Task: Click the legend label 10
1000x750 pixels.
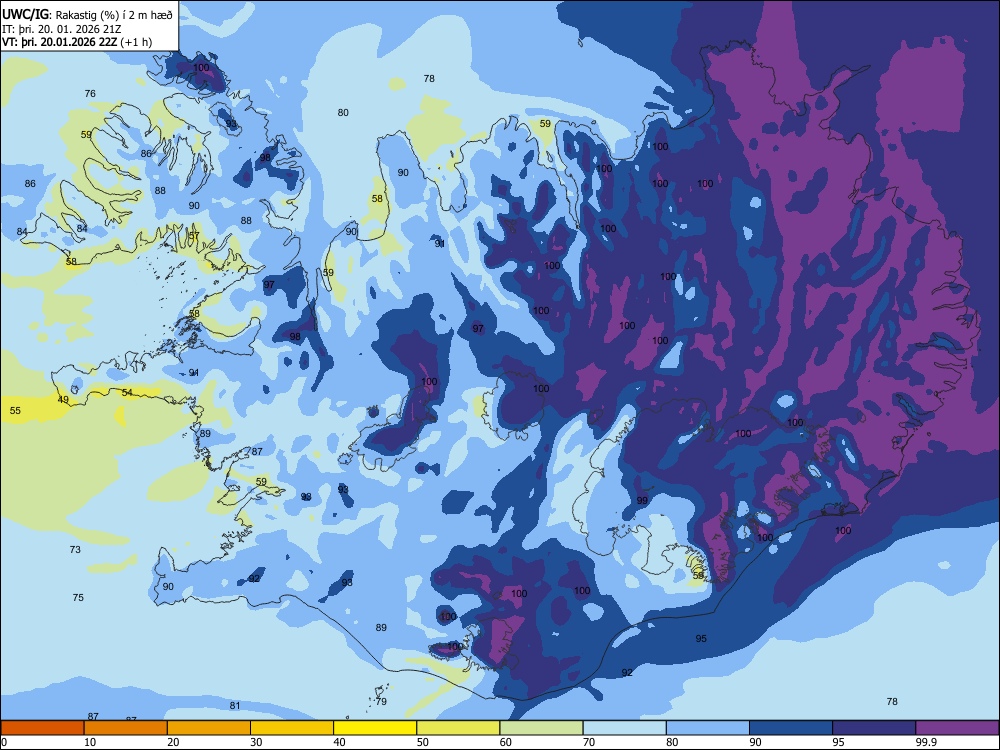Action: pyautogui.click(x=90, y=742)
